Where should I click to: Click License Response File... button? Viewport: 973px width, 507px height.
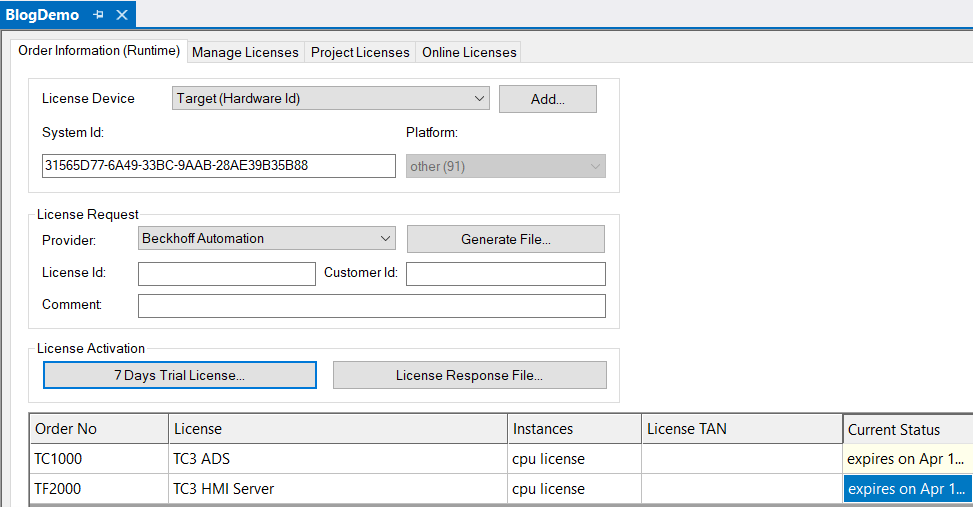pyautogui.click(x=470, y=375)
